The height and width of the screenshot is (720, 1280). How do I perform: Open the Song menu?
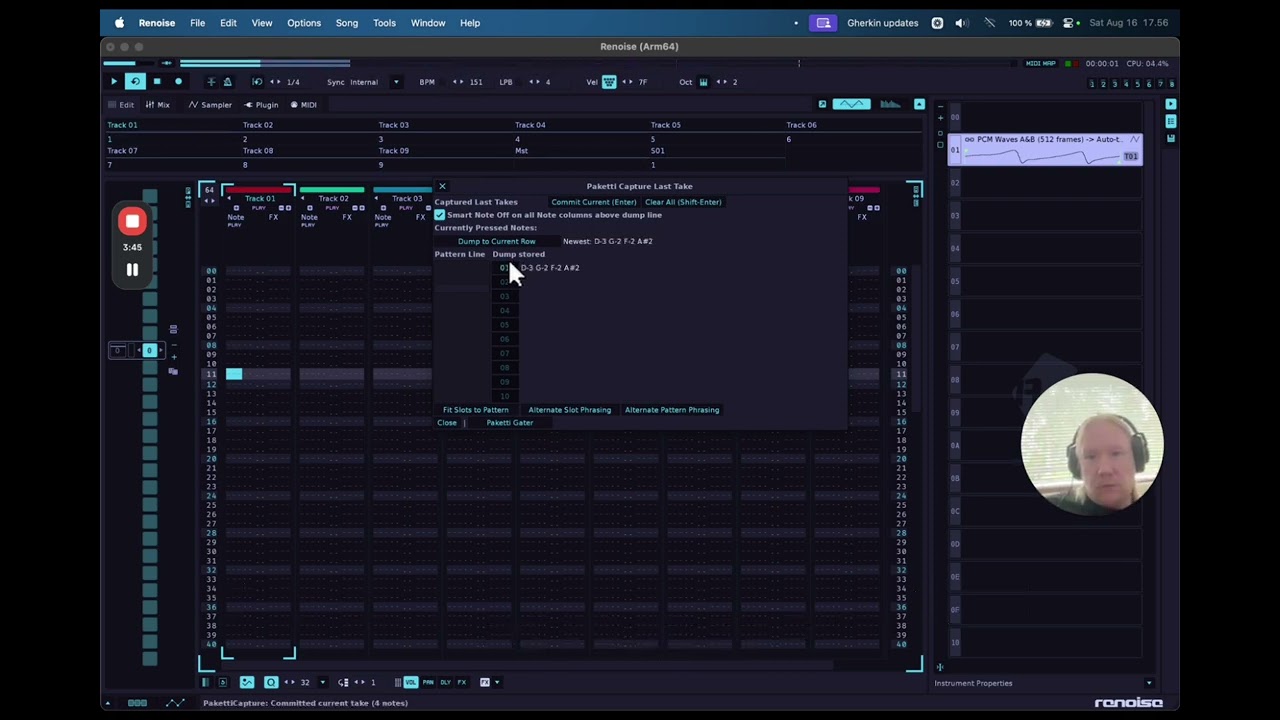347,23
